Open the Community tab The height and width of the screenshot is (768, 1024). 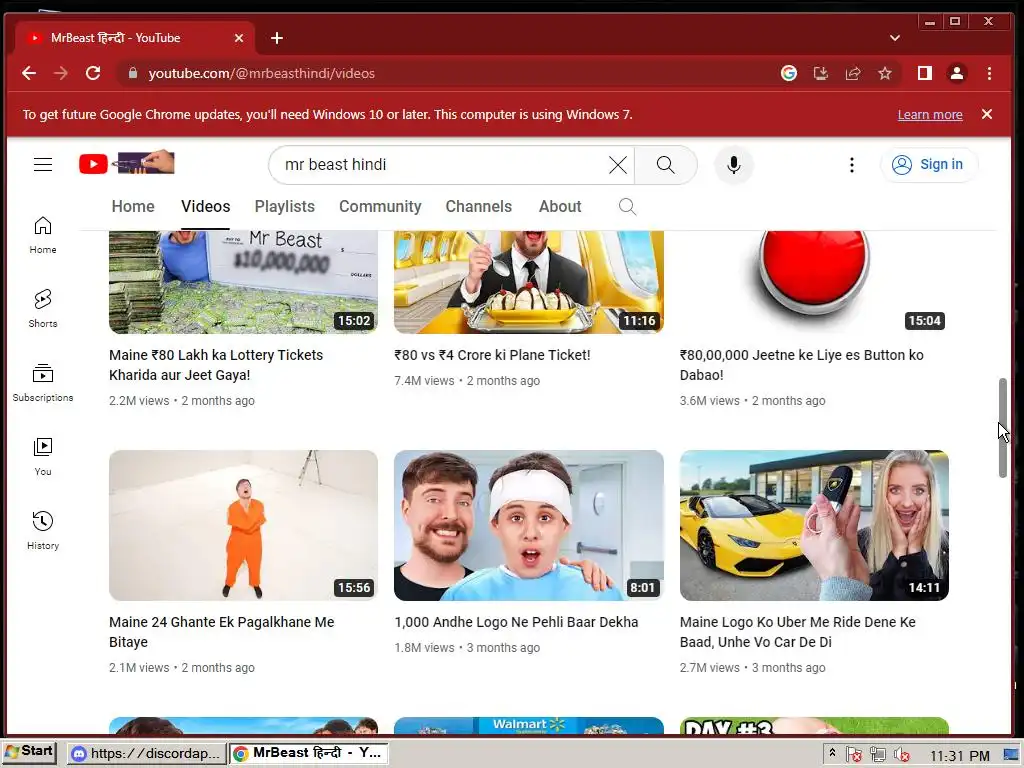point(380,207)
